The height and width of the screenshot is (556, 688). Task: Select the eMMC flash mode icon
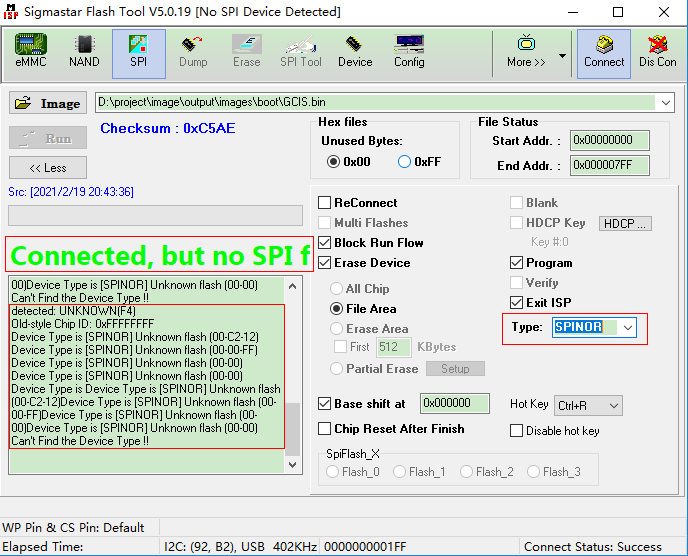pos(31,51)
